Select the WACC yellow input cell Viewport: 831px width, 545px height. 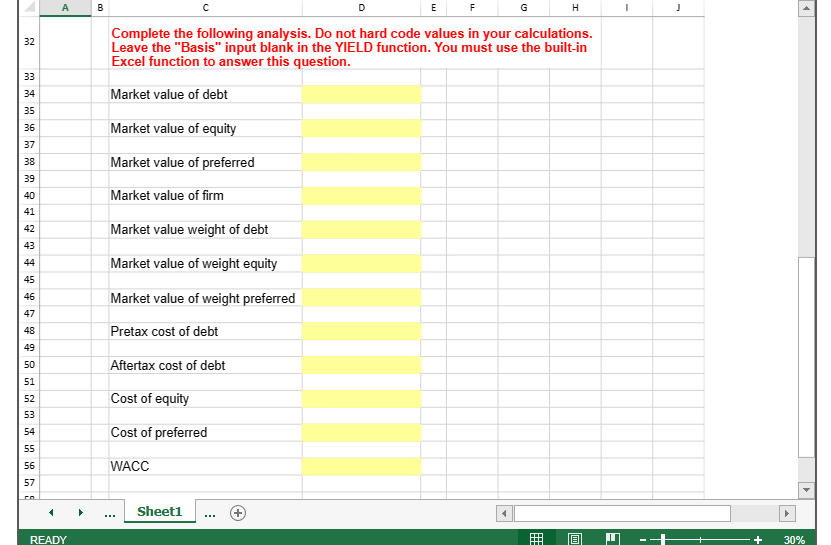(x=361, y=467)
